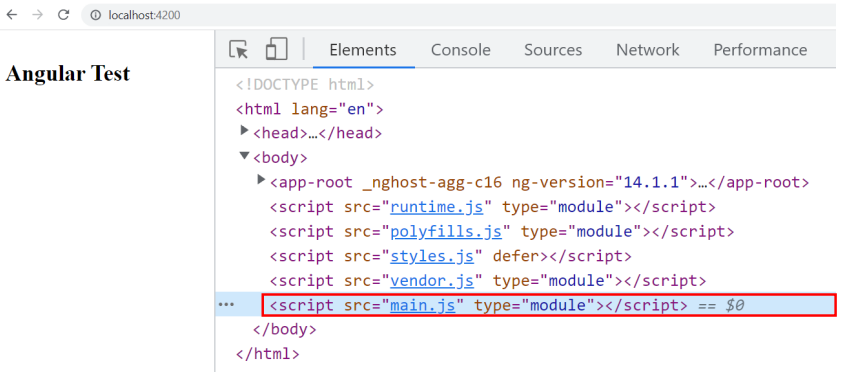The width and height of the screenshot is (841, 378).
Task: Switch to the Console tab
Action: coord(461,50)
